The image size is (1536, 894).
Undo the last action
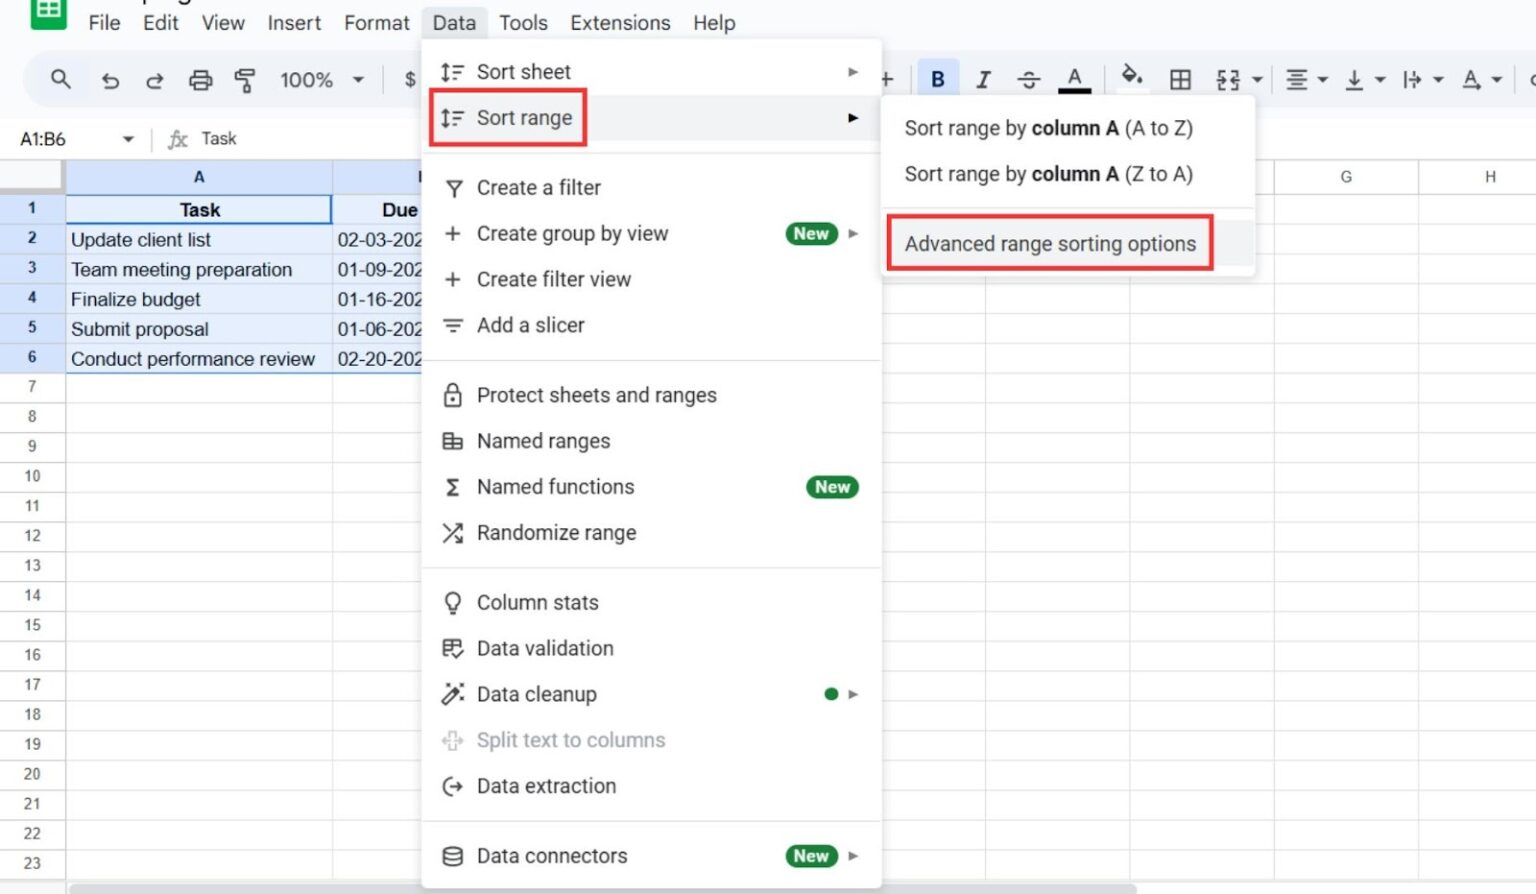pyautogui.click(x=110, y=79)
